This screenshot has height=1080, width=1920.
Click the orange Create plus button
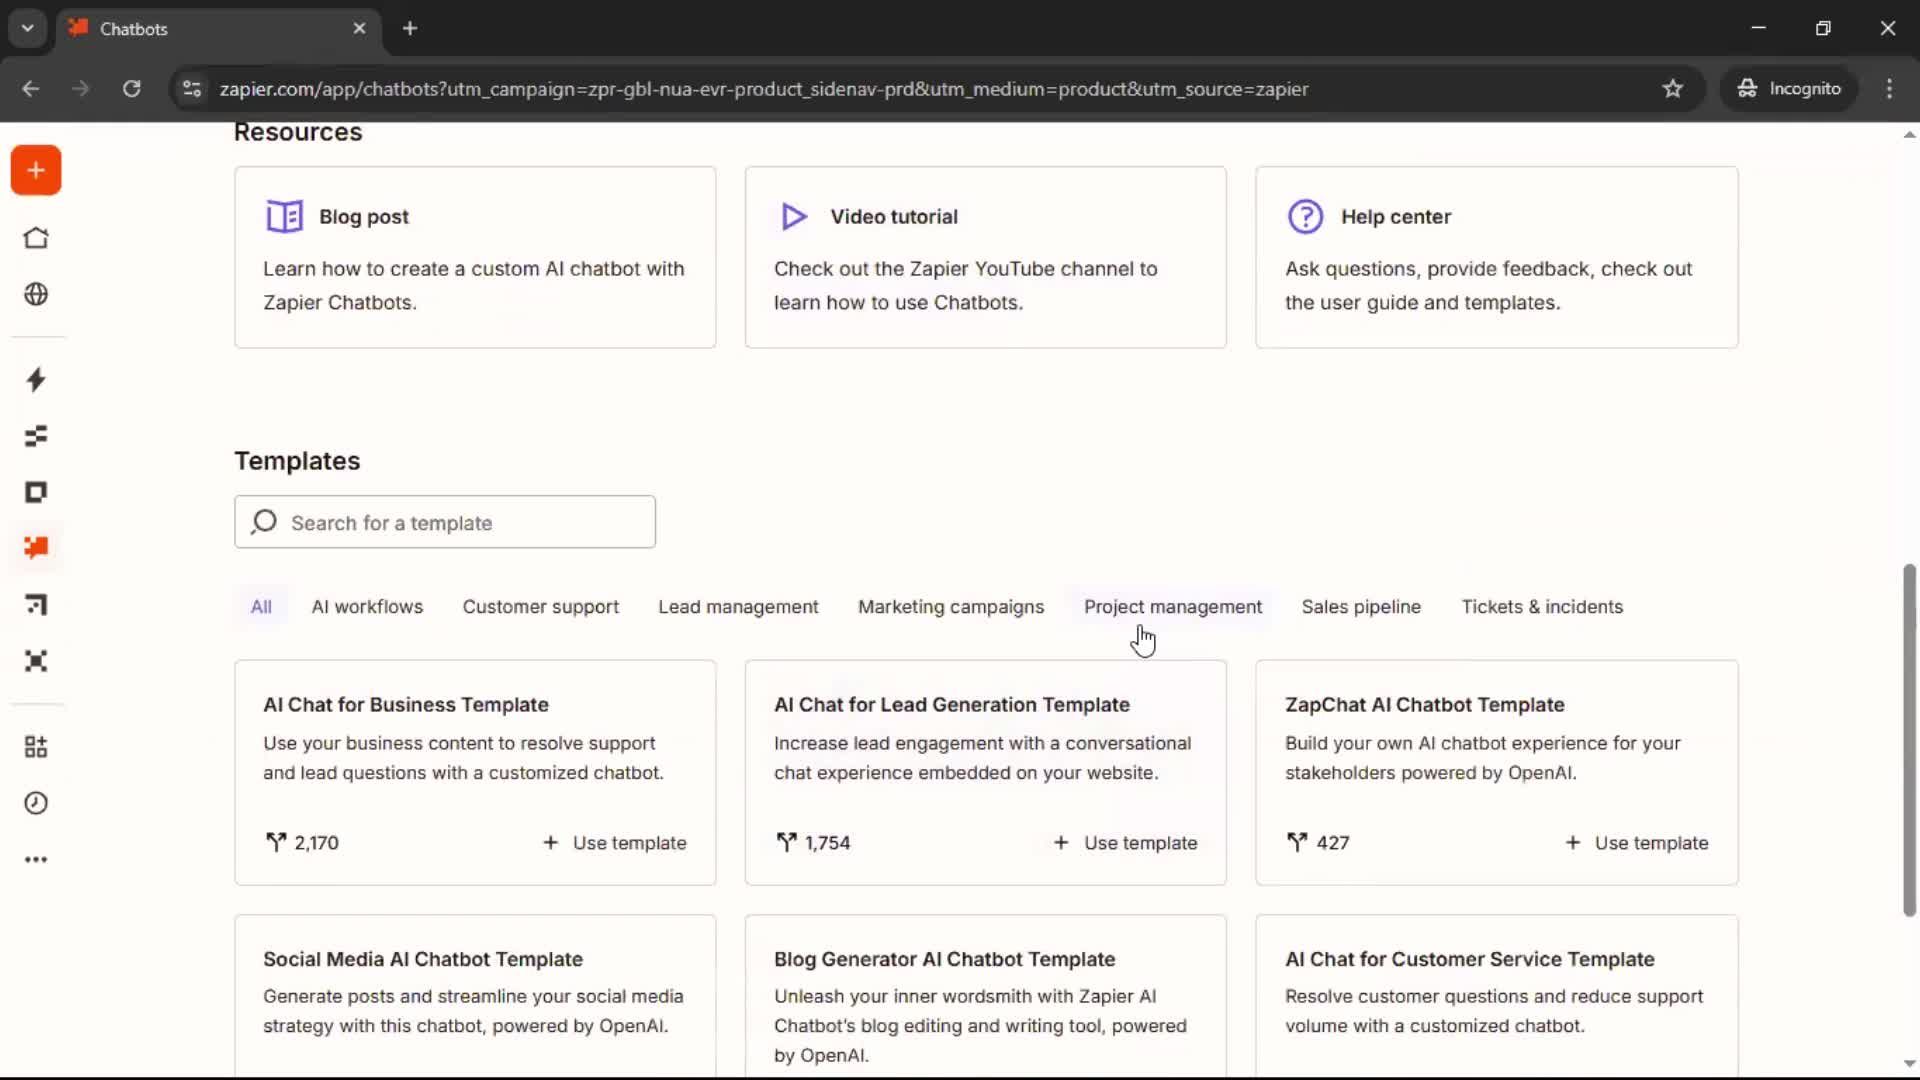tap(36, 171)
